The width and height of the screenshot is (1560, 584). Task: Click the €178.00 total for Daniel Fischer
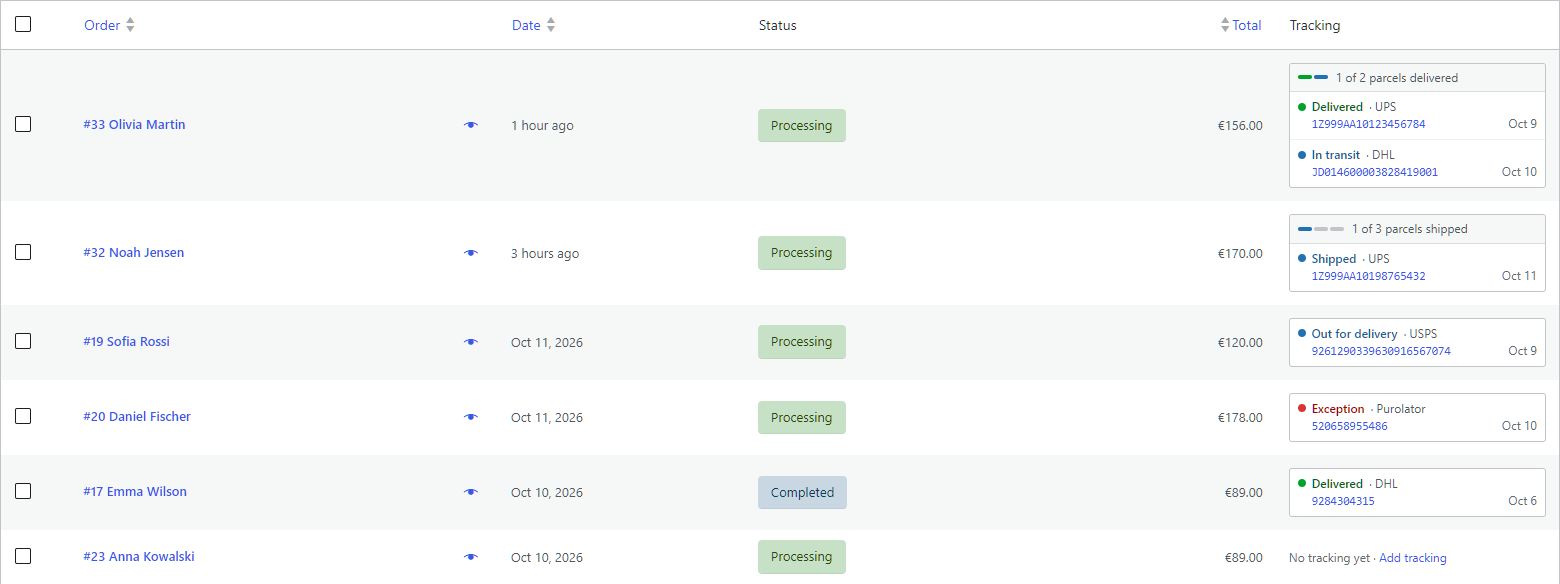(1240, 418)
